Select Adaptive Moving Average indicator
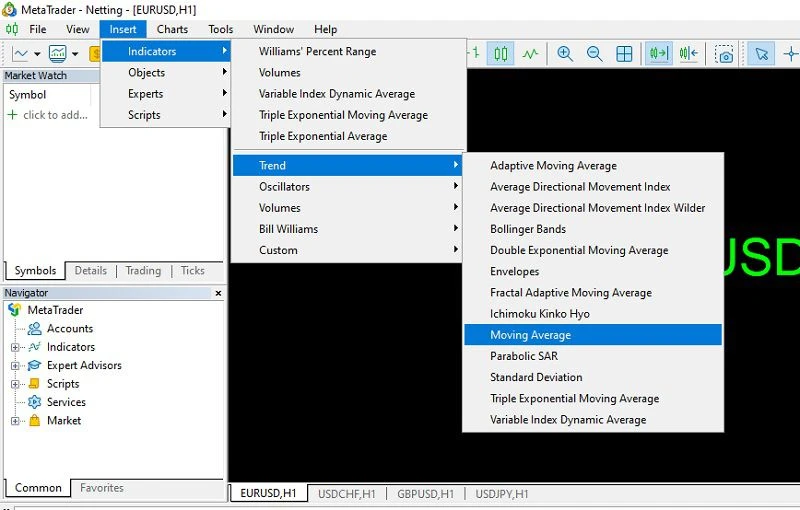This screenshot has height=510, width=800. tap(593, 165)
